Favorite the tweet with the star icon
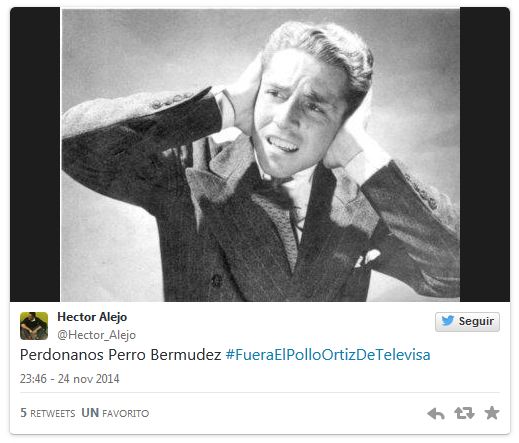519x443 pixels. click(492, 413)
